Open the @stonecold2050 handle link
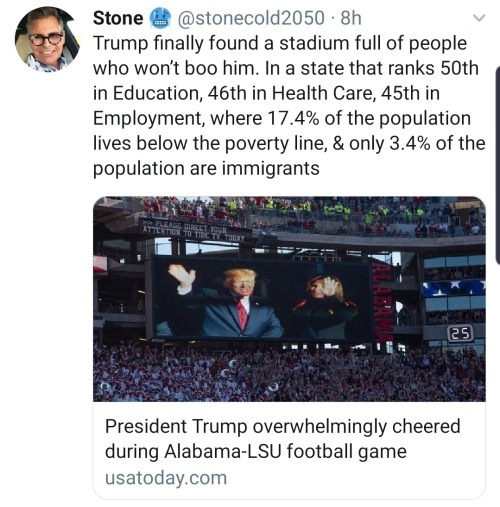The image size is (500, 507). point(251,18)
